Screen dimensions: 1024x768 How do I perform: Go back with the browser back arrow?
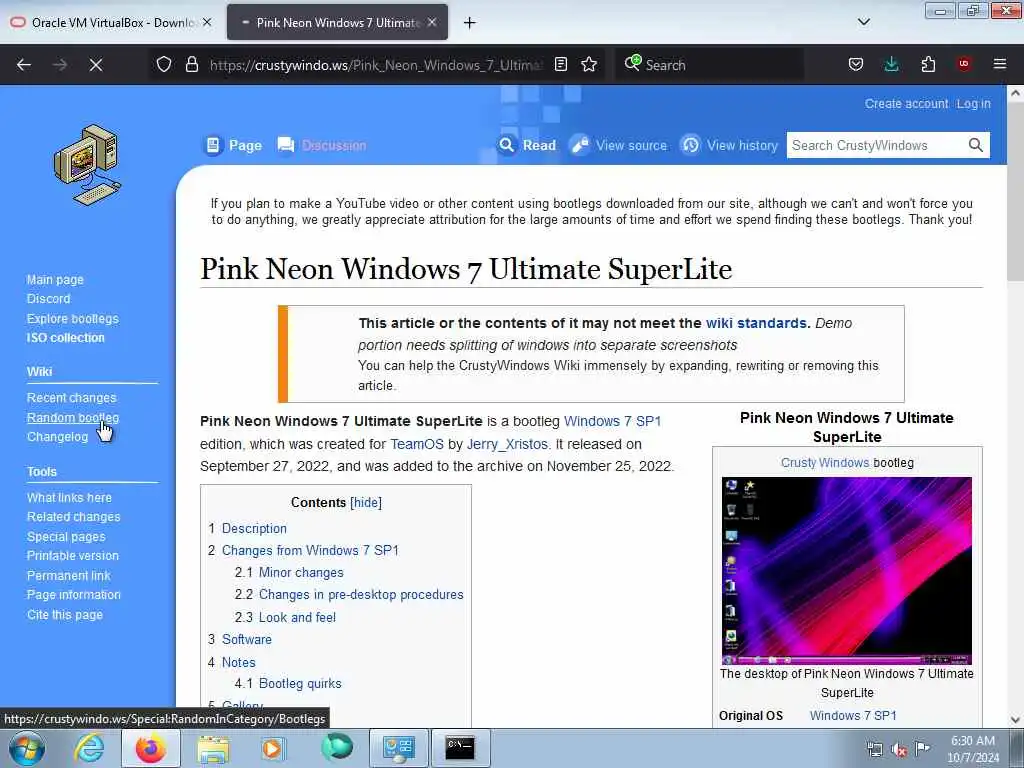[x=24, y=65]
